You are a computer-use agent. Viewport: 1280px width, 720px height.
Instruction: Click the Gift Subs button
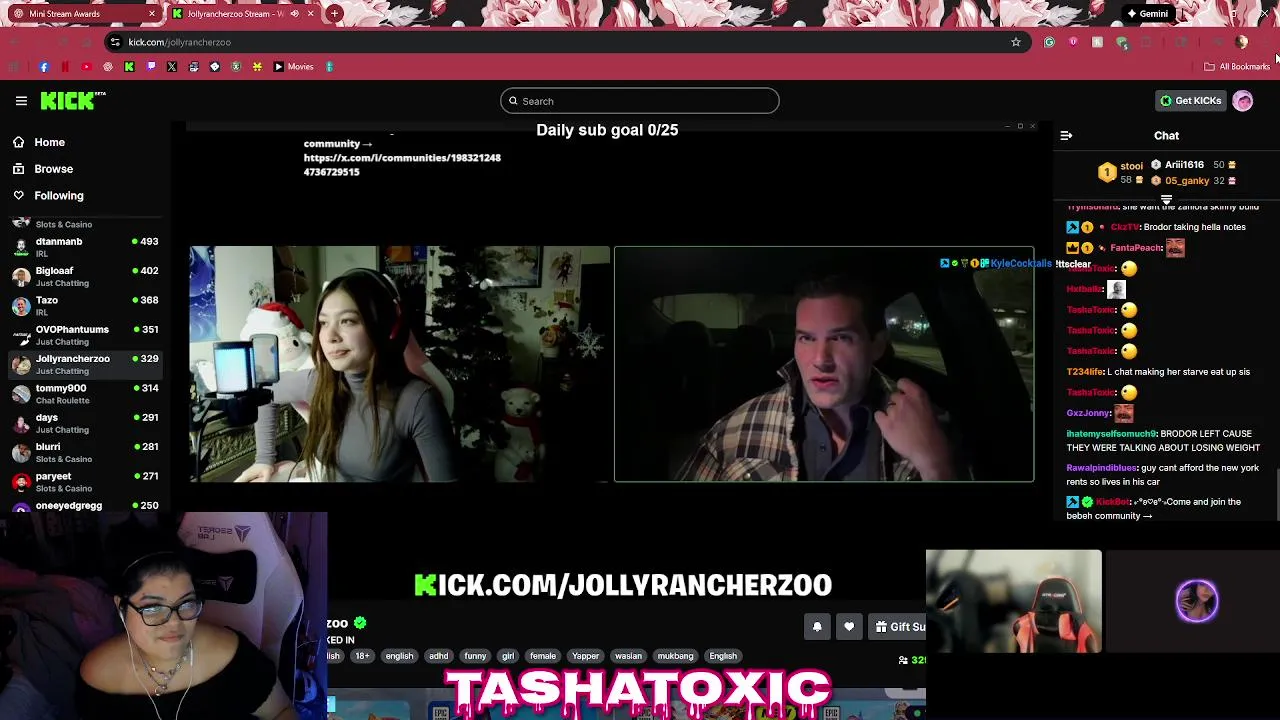tap(898, 627)
